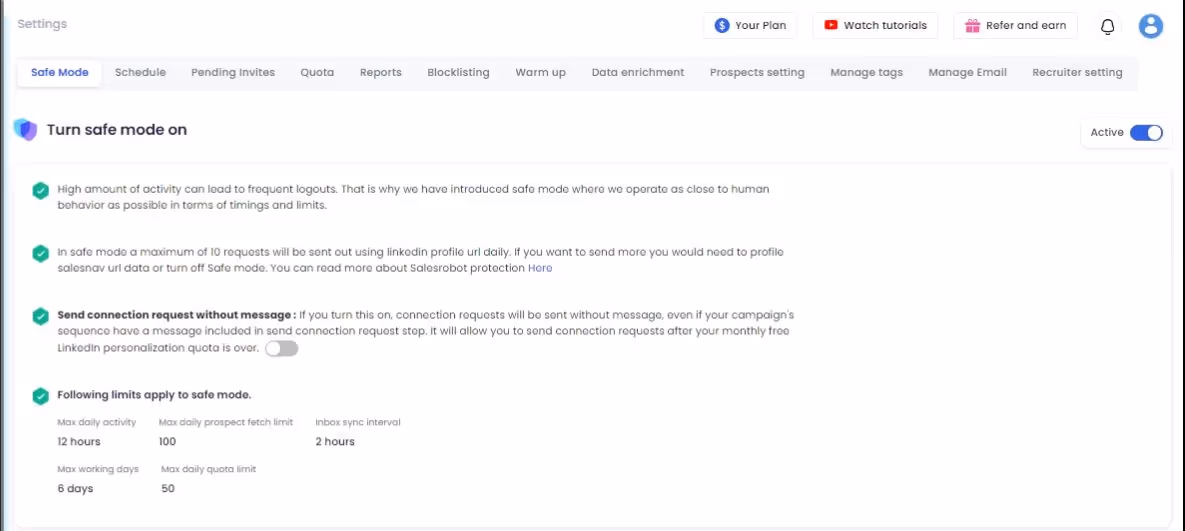Open the Warm up tab
This screenshot has width=1185, height=531.
540,73
